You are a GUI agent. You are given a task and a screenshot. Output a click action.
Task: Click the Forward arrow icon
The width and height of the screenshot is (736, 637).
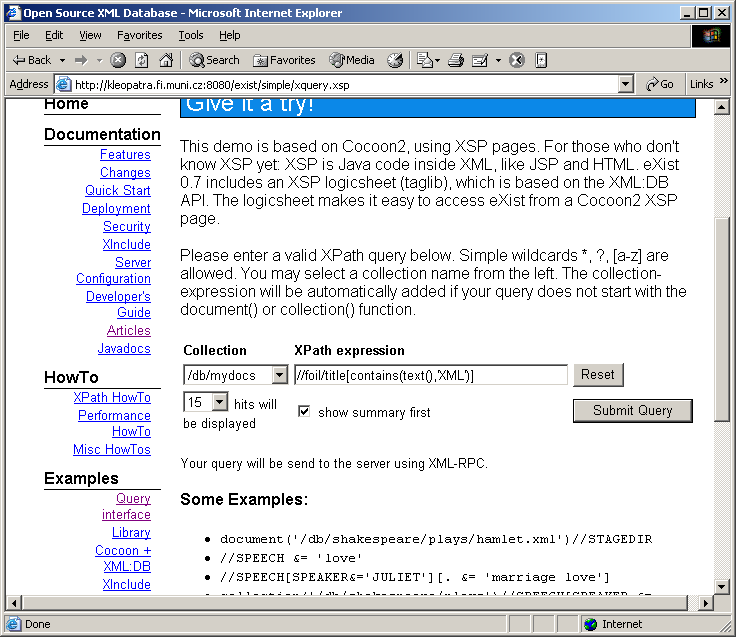(x=81, y=60)
